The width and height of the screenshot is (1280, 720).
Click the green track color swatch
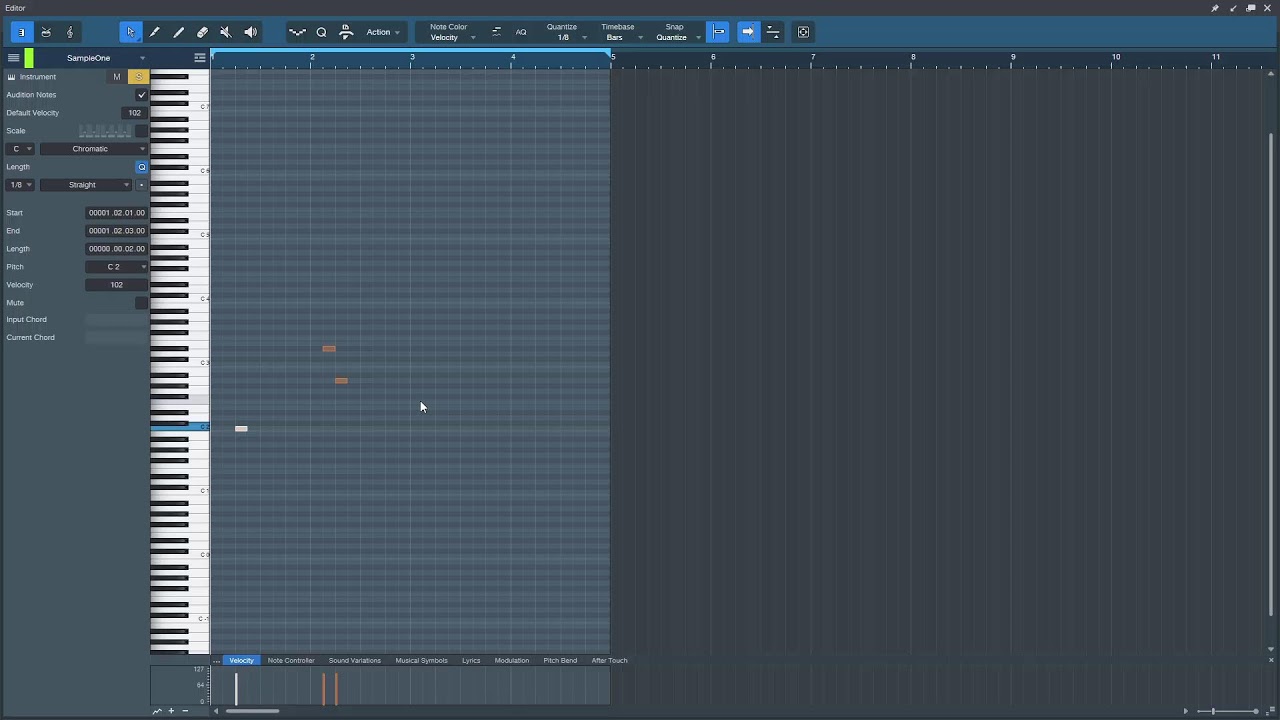[29, 58]
